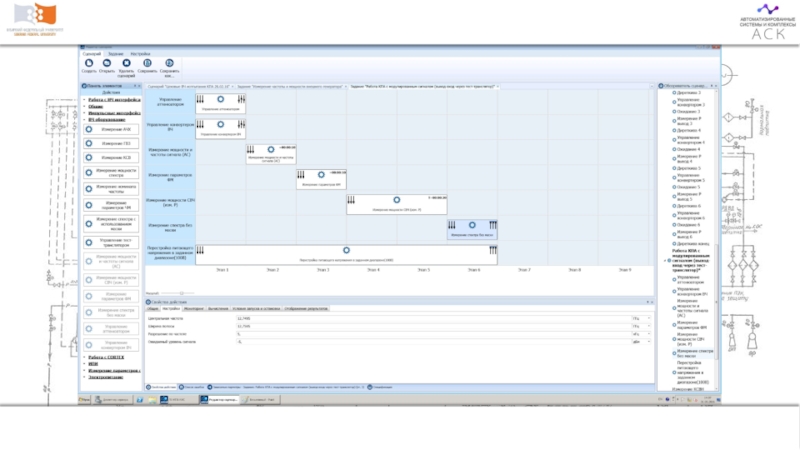Select the Измерение АЧХ action icon
The image size is (800, 450).
click(x=89, y=130)
